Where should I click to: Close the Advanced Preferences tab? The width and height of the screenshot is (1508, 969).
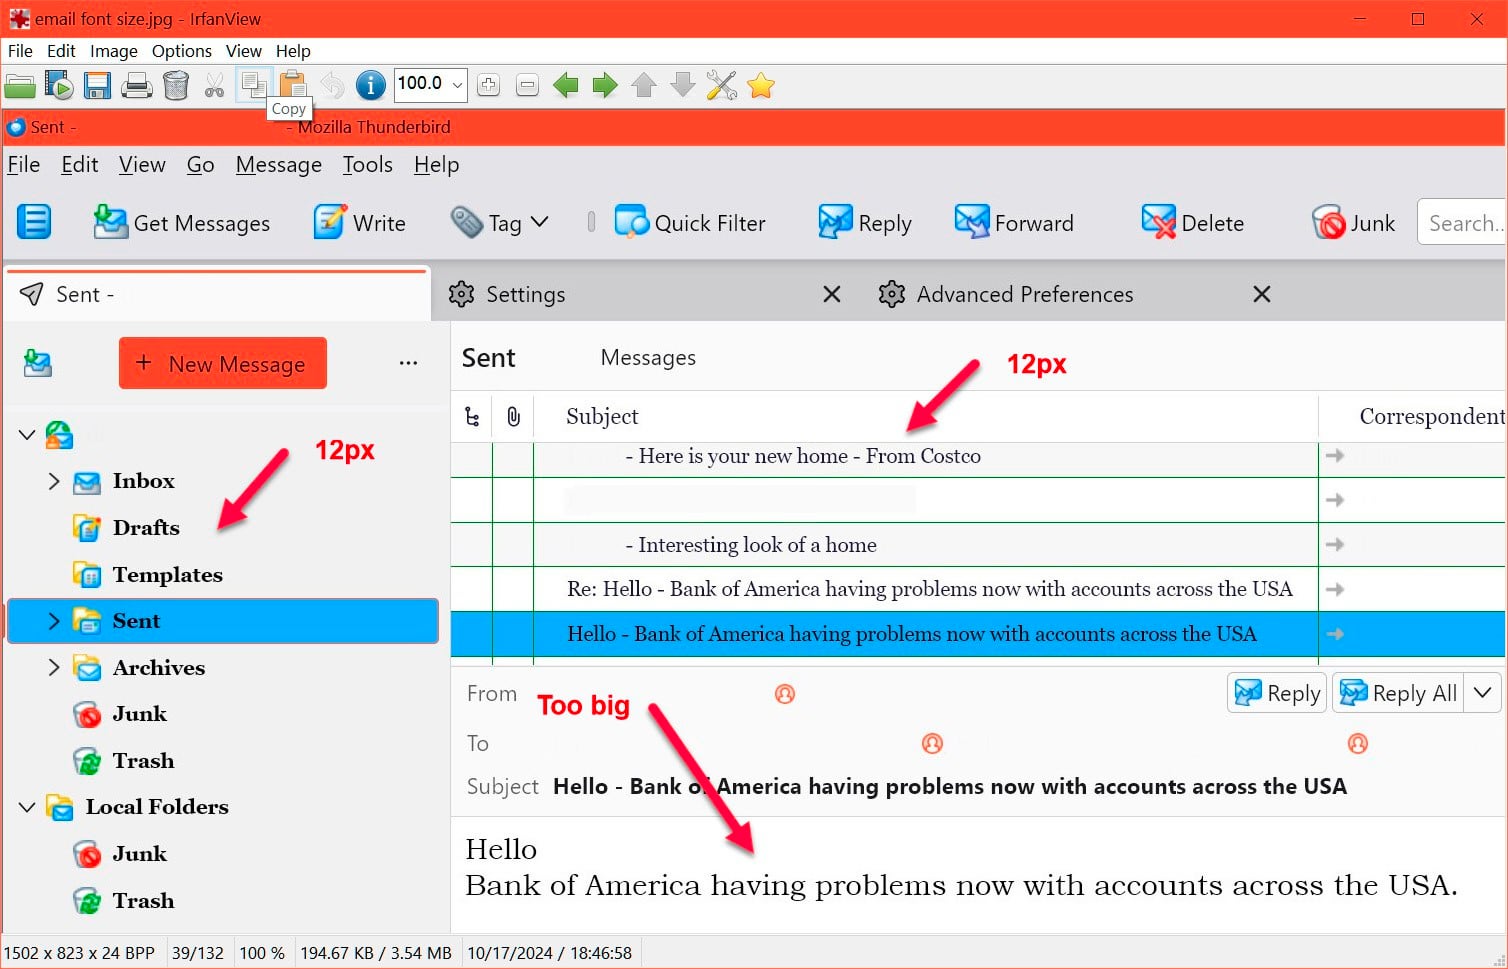point(1262,294)
